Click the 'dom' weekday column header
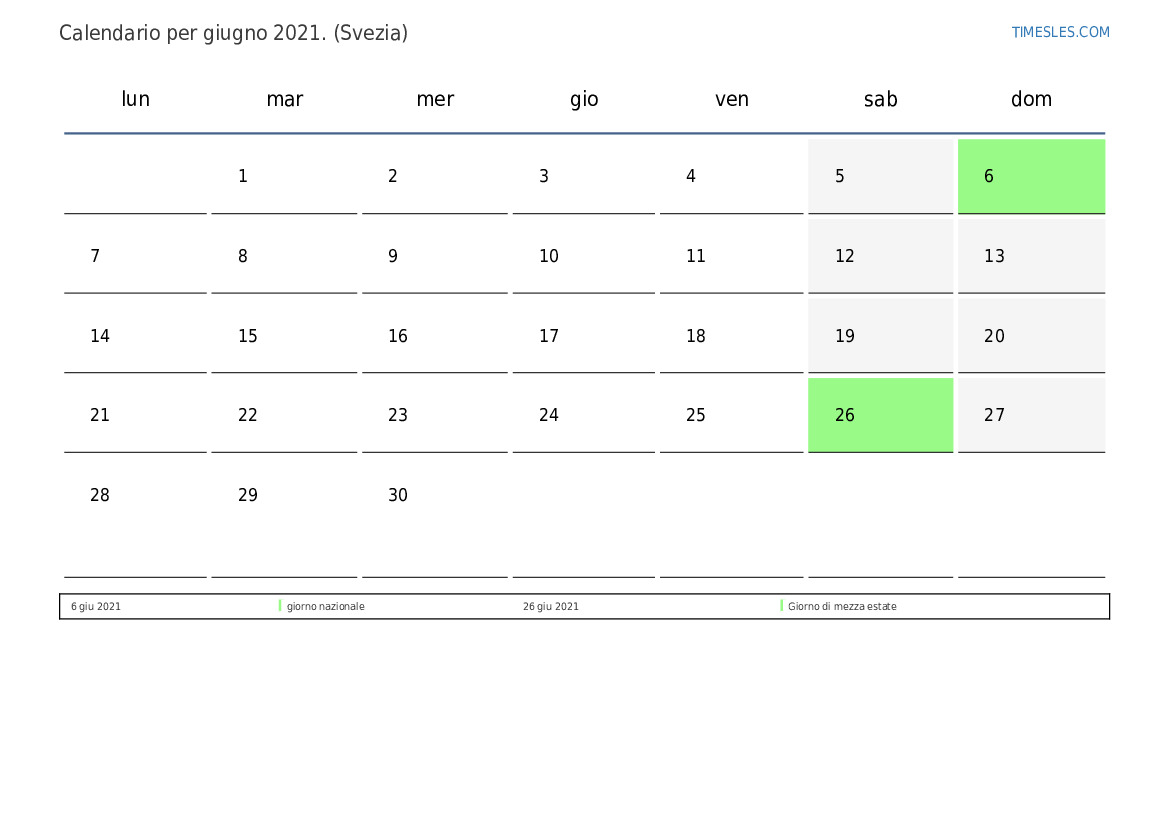The width and height of the screenshot is (1169, 827). [x=1031, y=99]
